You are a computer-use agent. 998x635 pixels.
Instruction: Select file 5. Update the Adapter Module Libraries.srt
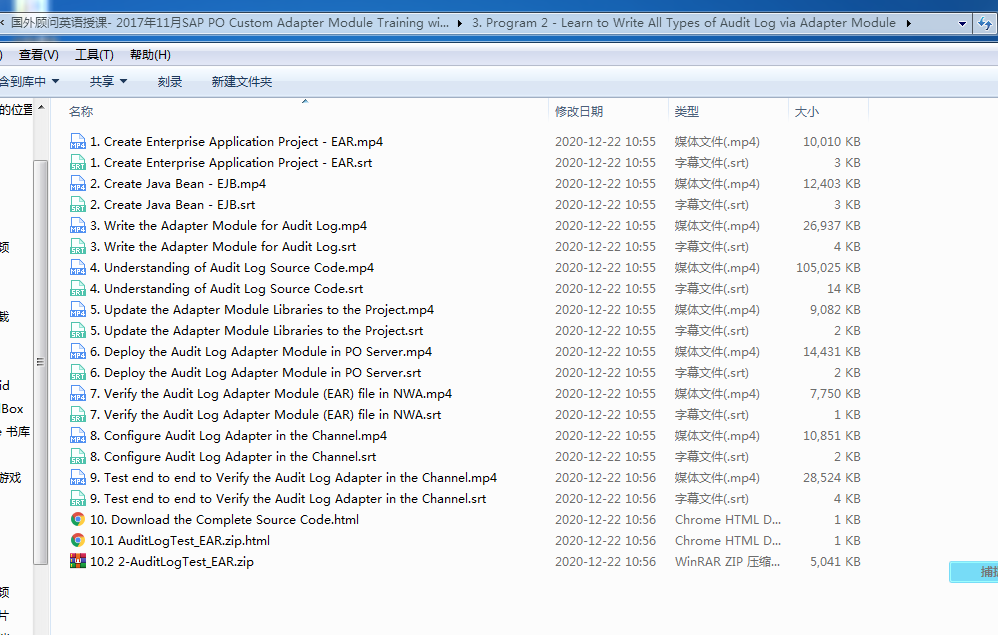tap(257, 330)
